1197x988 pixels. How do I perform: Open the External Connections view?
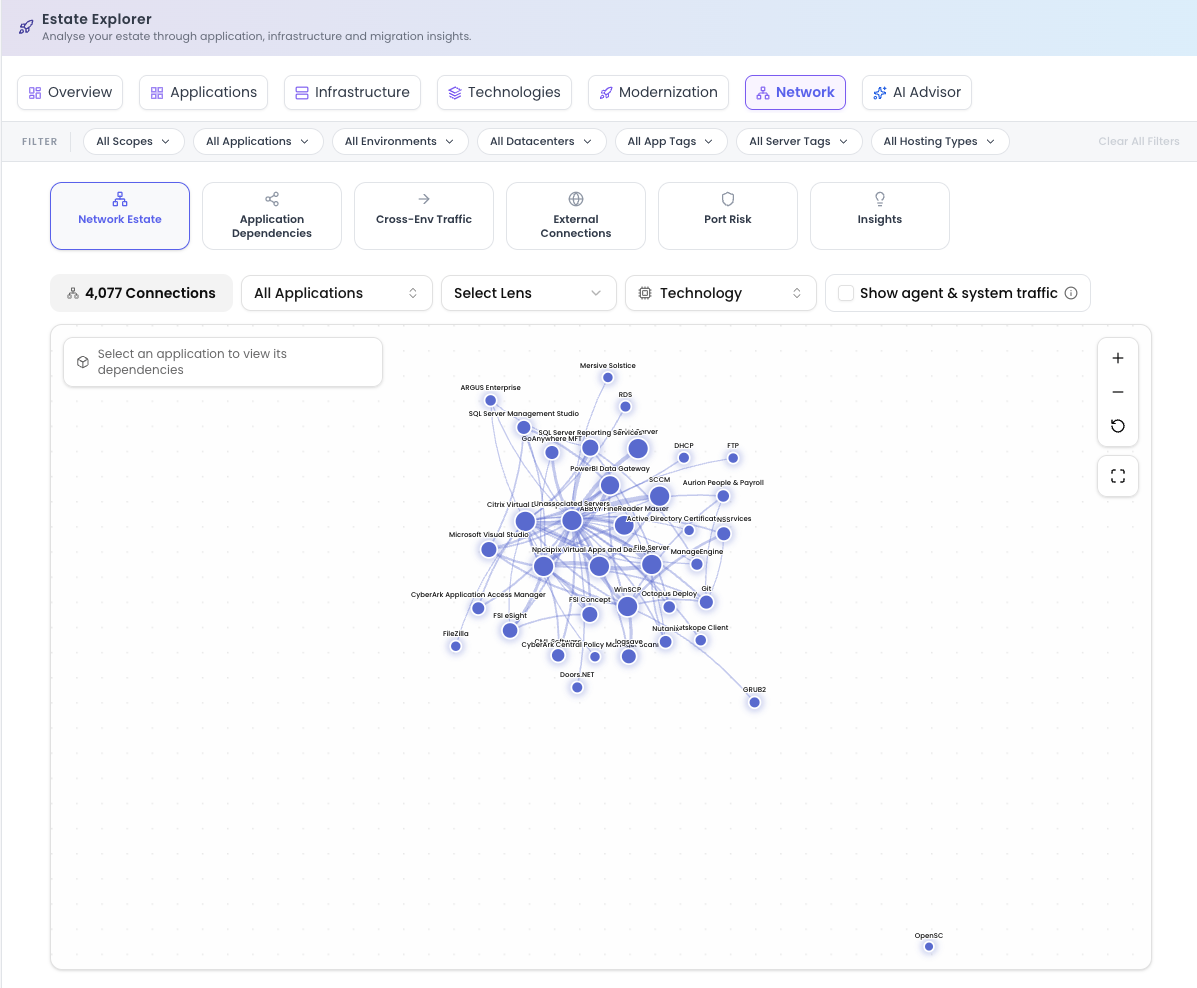pyautogui.click(x=576, y=216)
